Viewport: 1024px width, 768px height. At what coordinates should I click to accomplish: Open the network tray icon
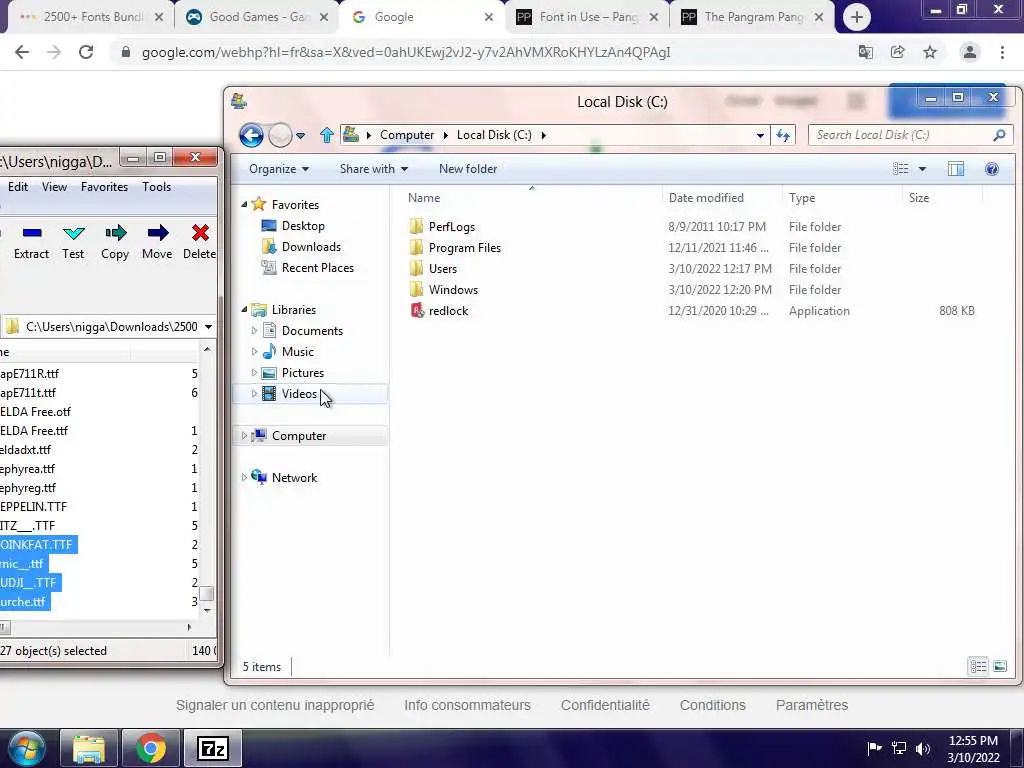(899, 748)
